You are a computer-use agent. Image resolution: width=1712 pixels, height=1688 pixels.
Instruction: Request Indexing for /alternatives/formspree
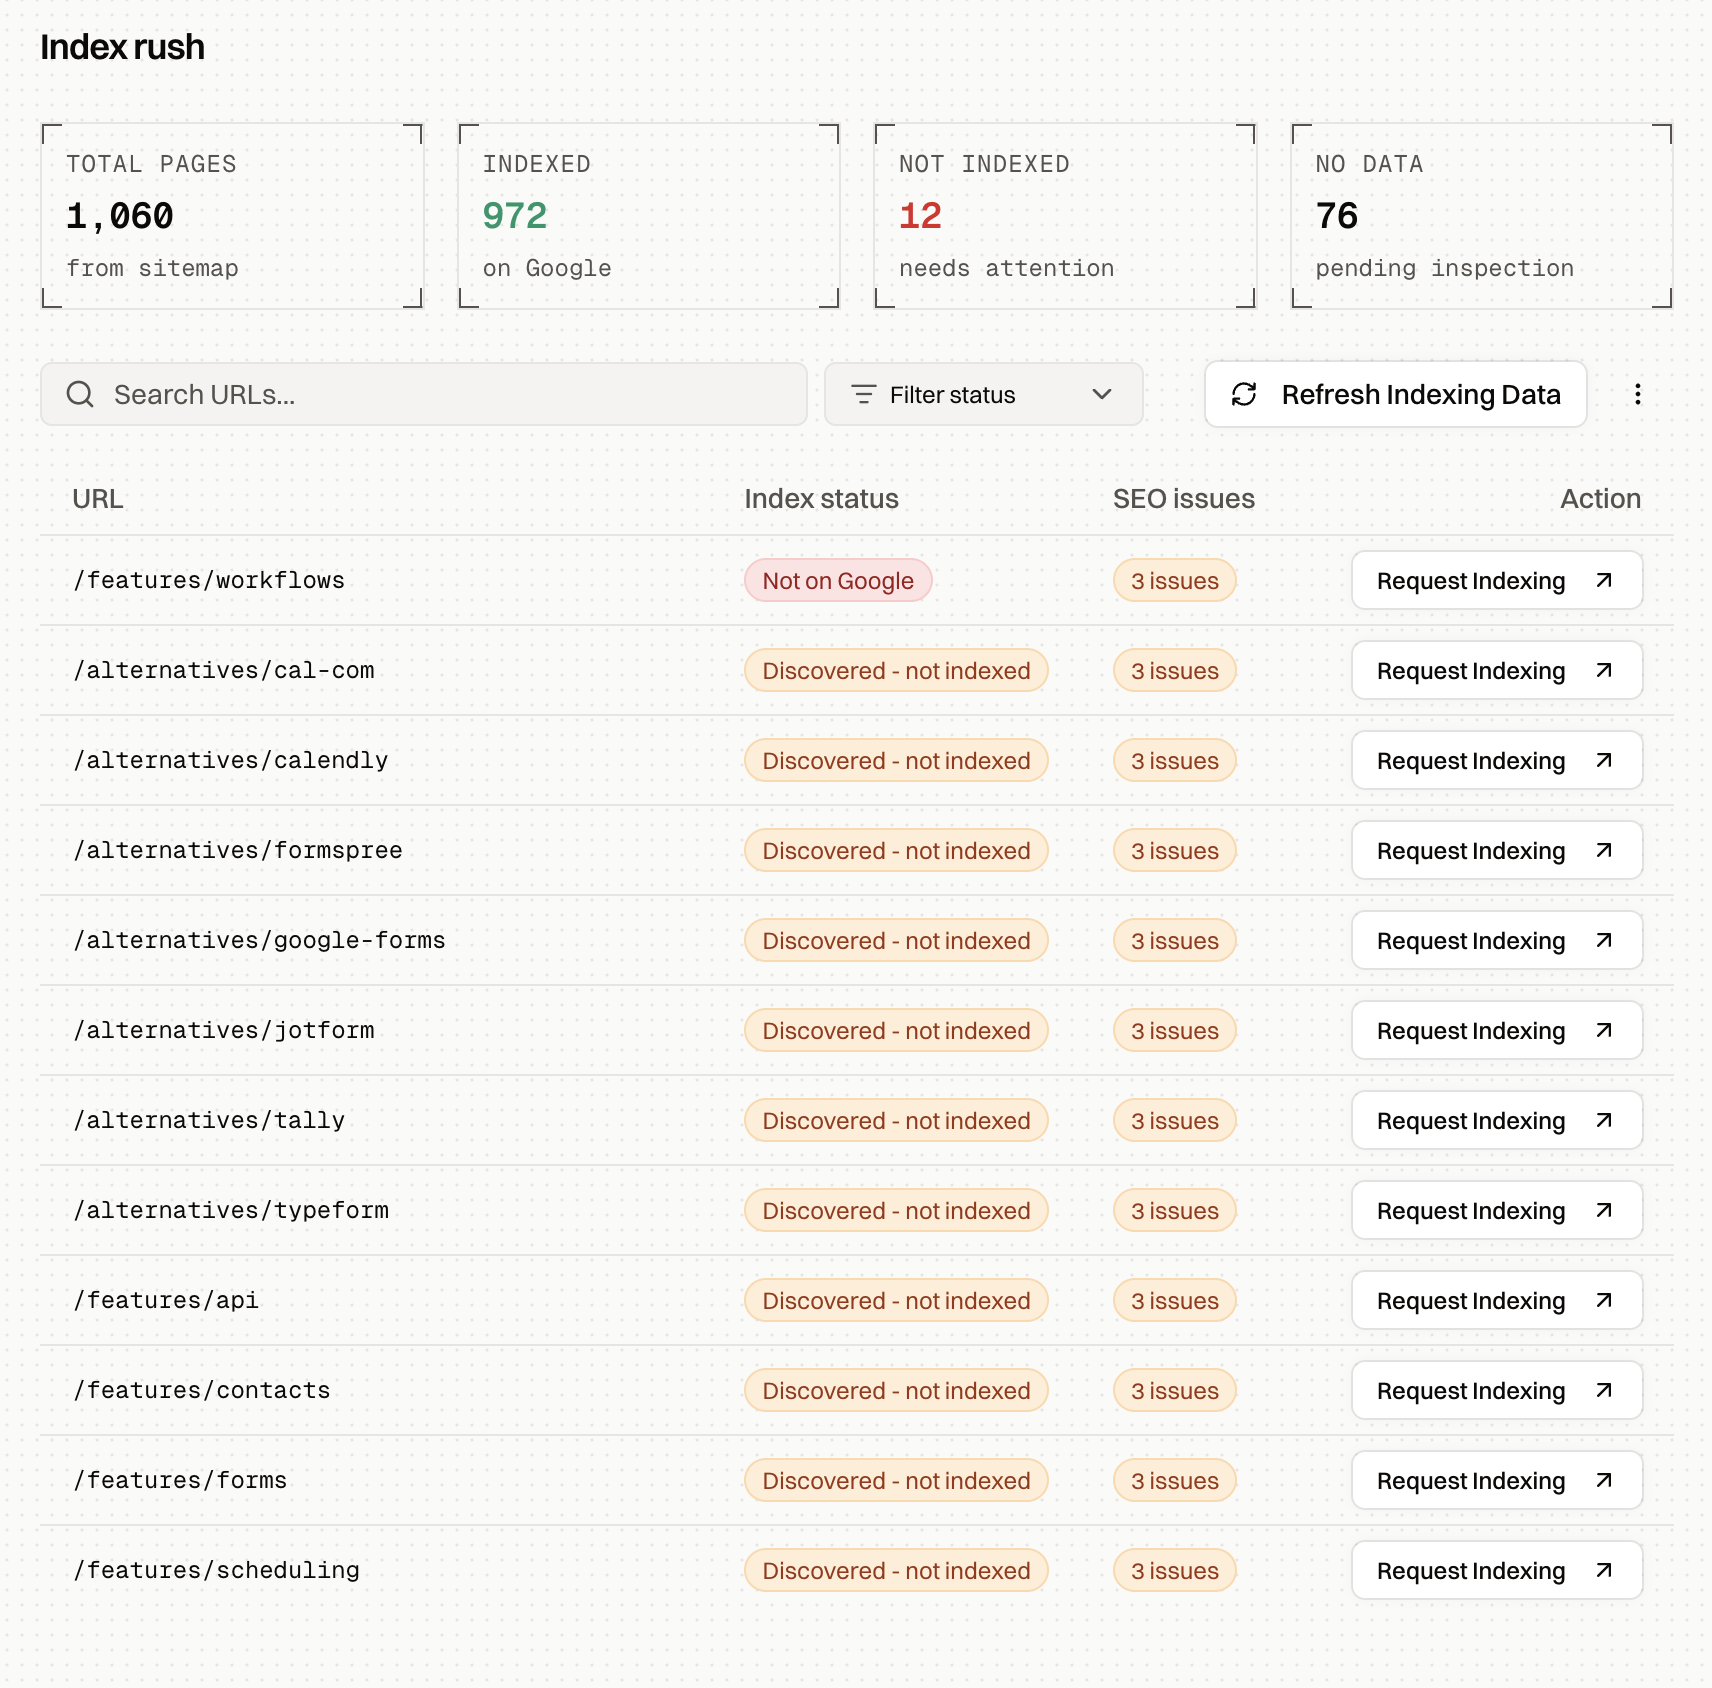(x=1497, y=850)
